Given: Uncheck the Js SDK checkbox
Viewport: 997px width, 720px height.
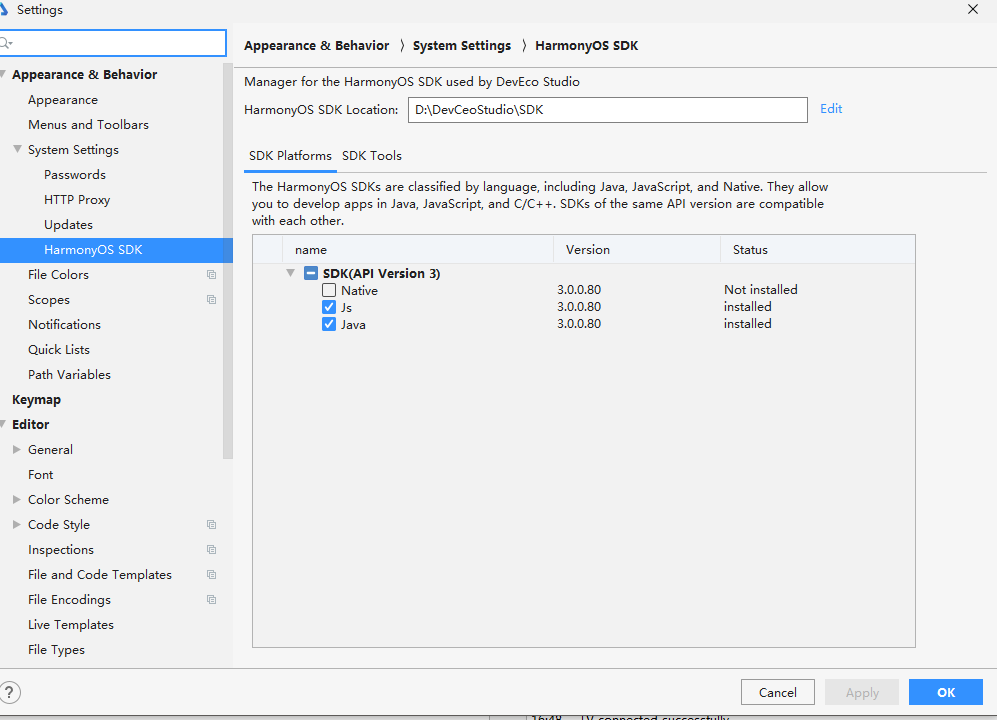Looking at the screenshot, I should pos(329,307).
